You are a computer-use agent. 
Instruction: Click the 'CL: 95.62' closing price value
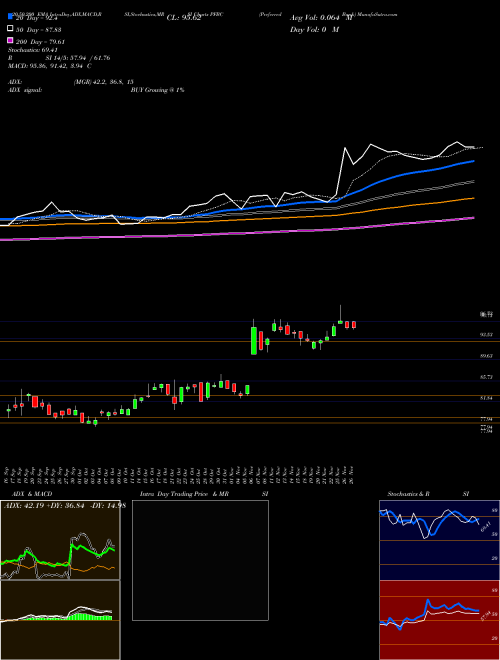184,18
